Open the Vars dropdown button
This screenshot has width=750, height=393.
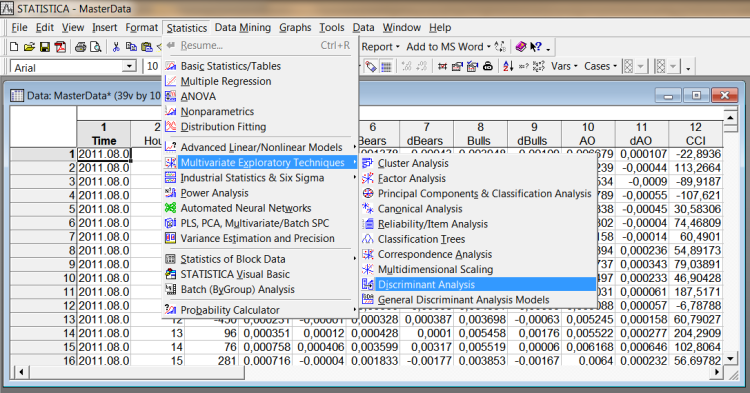564,66
